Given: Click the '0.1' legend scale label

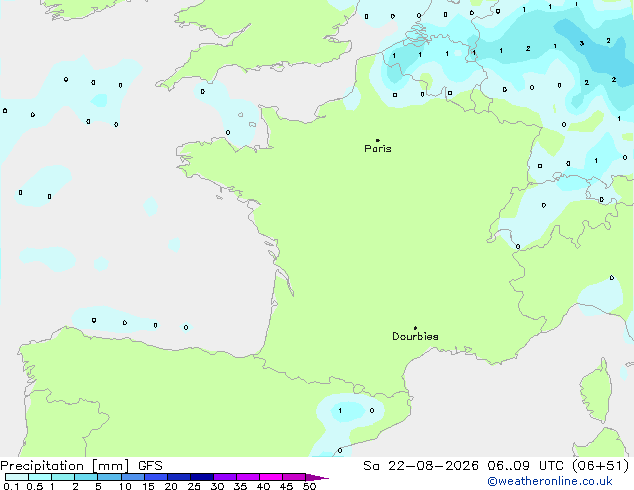Looking at the screenshot, I should (11, 486).
